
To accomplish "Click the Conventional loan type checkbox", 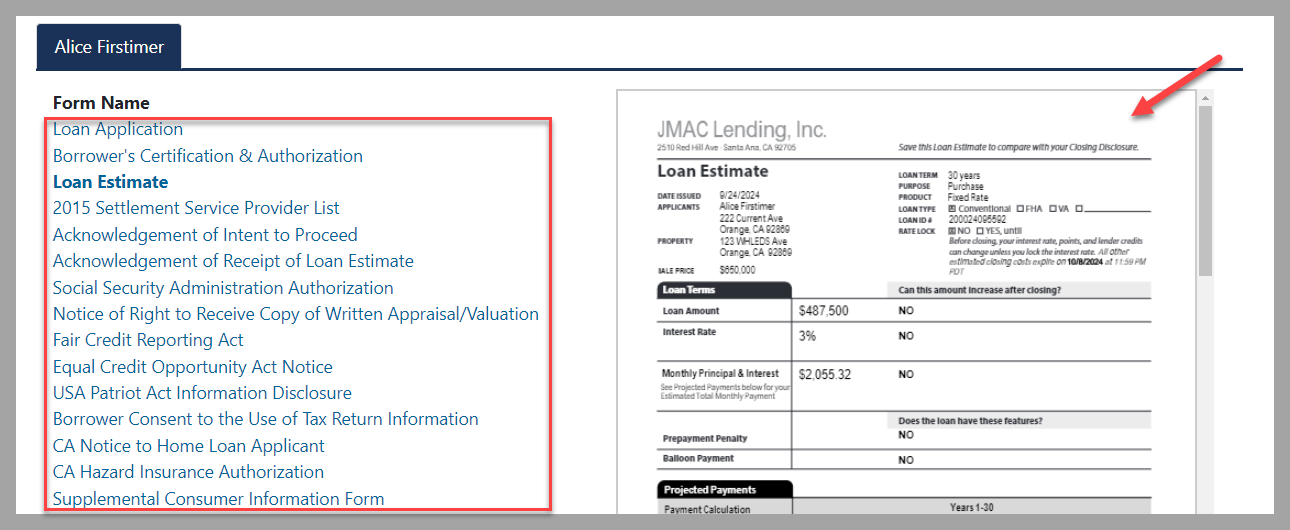I will [x=951, y=208].
